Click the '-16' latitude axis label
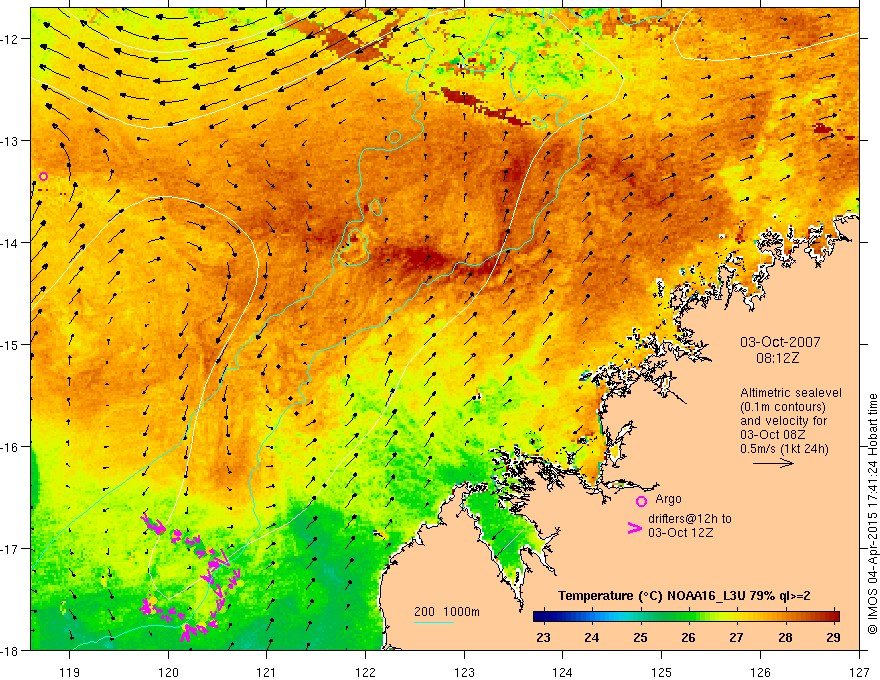This screenshot has width=880, height=680. [x=10, y=447]
